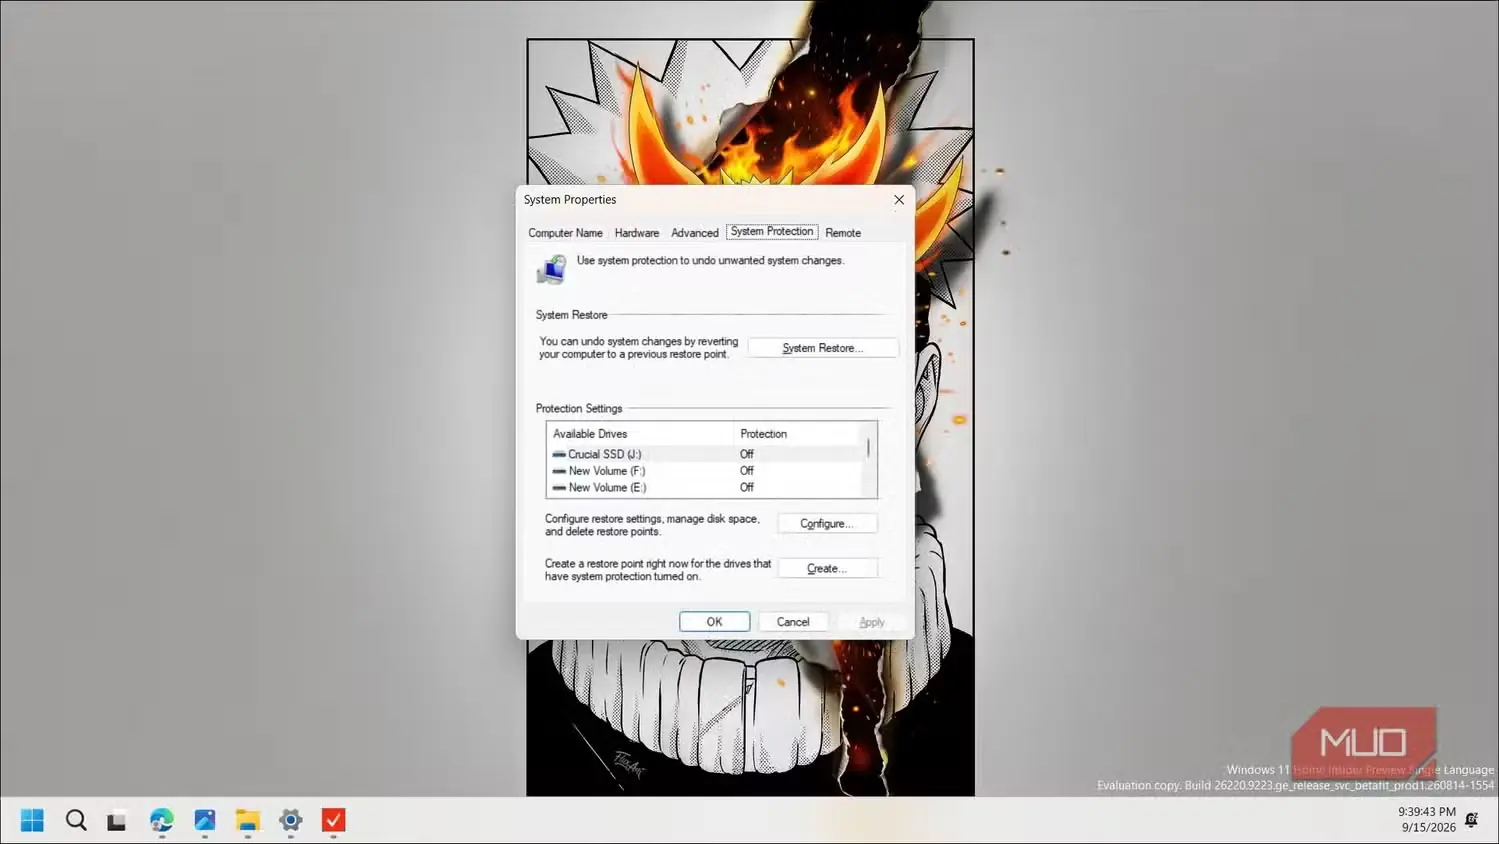1499x844 pixels.
Task: Open the notification bell in system tray
Action: coord(1472,819)
